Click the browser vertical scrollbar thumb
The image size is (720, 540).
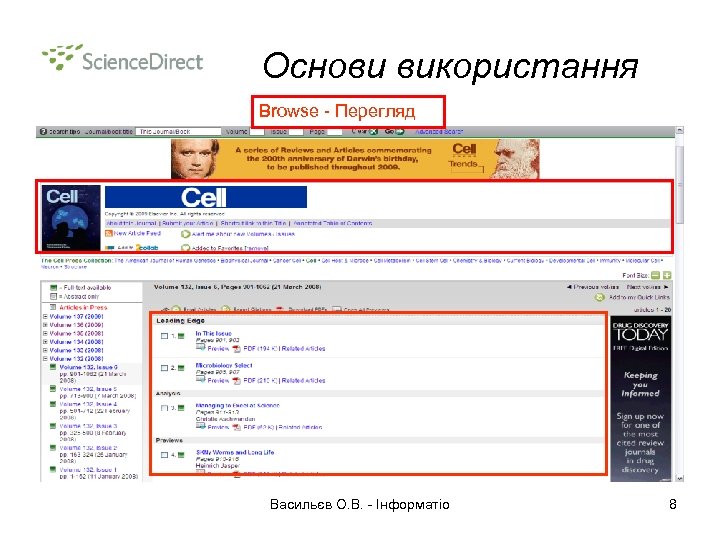tap(680, 185)
